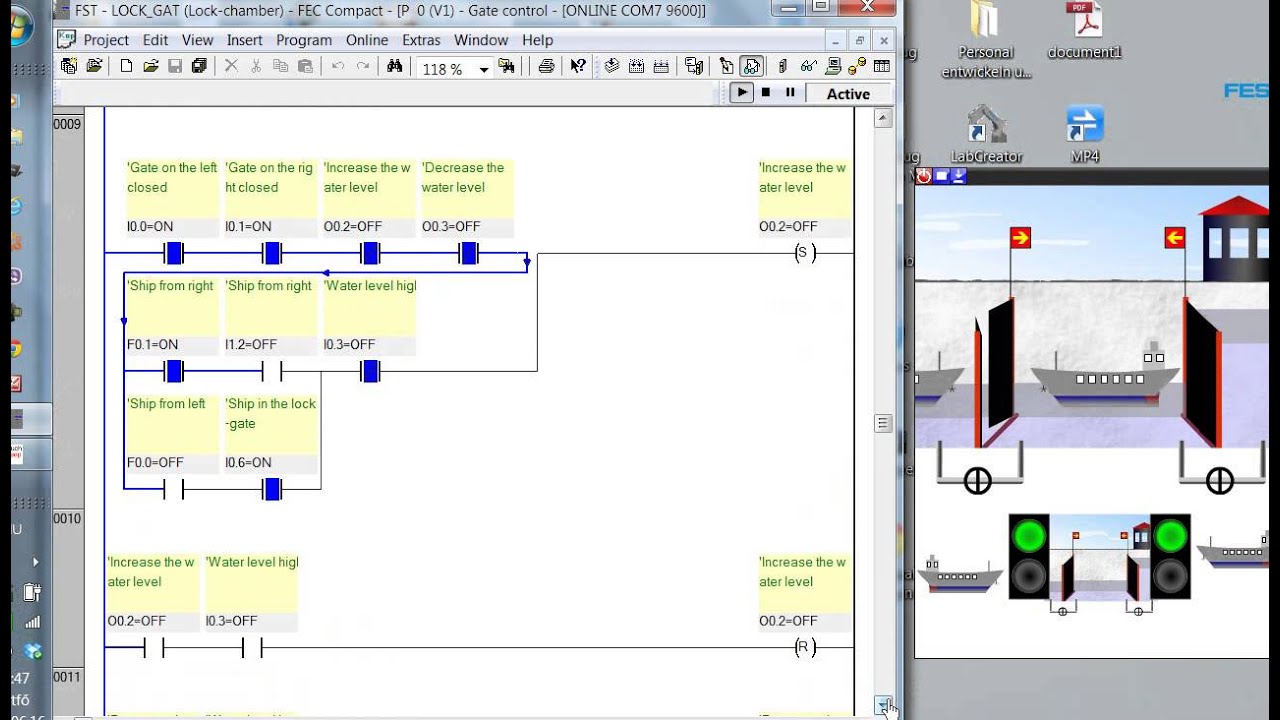Click the right valve symbol under the lock
Screen dimensions: 1280x720
click(x=1220, y=481)
